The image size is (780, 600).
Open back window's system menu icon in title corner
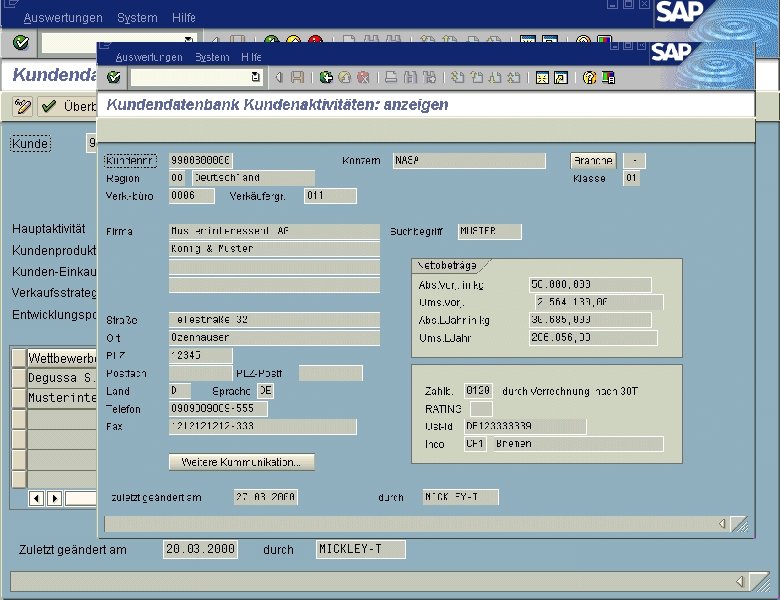[x=11, y=3]
